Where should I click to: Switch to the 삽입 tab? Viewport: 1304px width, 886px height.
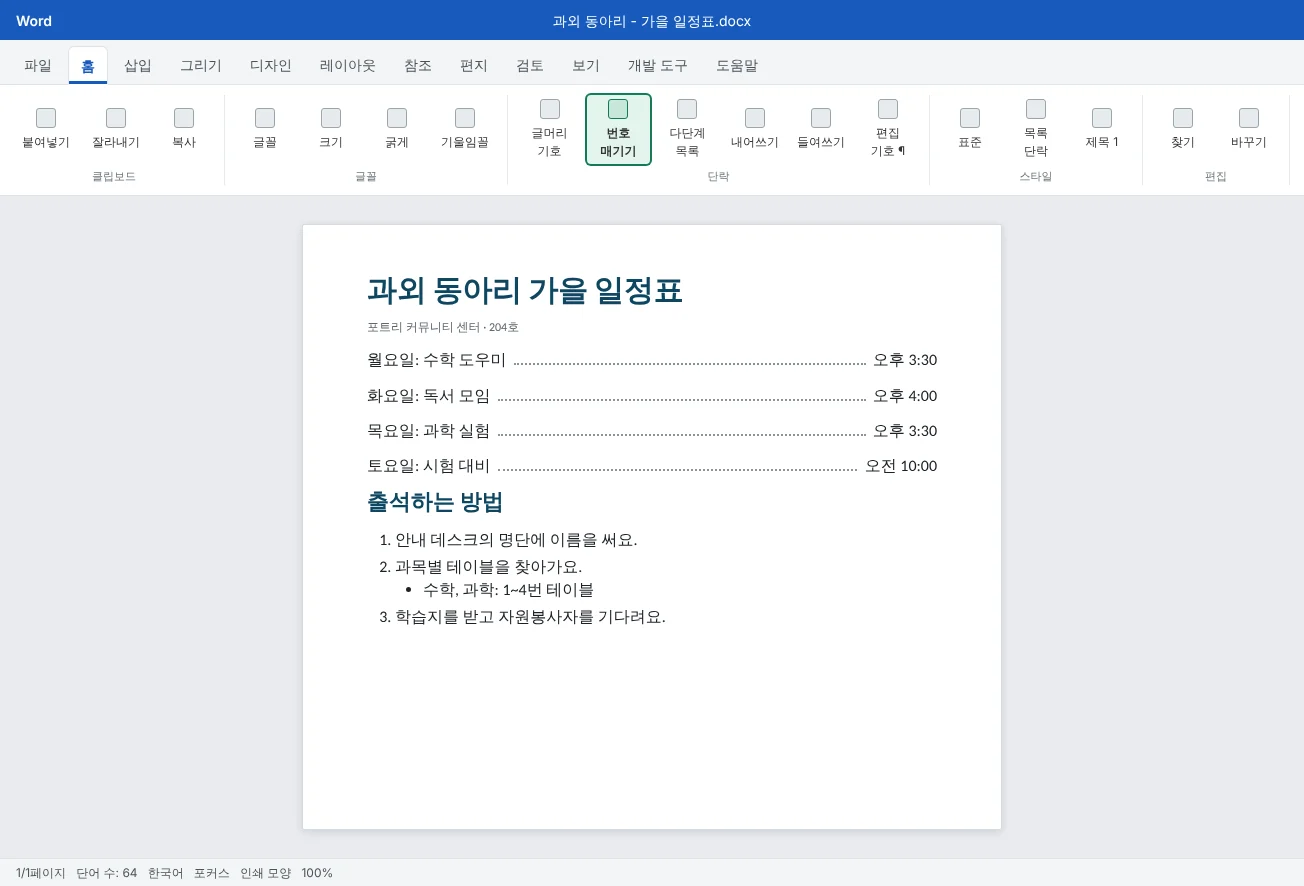pyautogui.click(x=138, y=66)
